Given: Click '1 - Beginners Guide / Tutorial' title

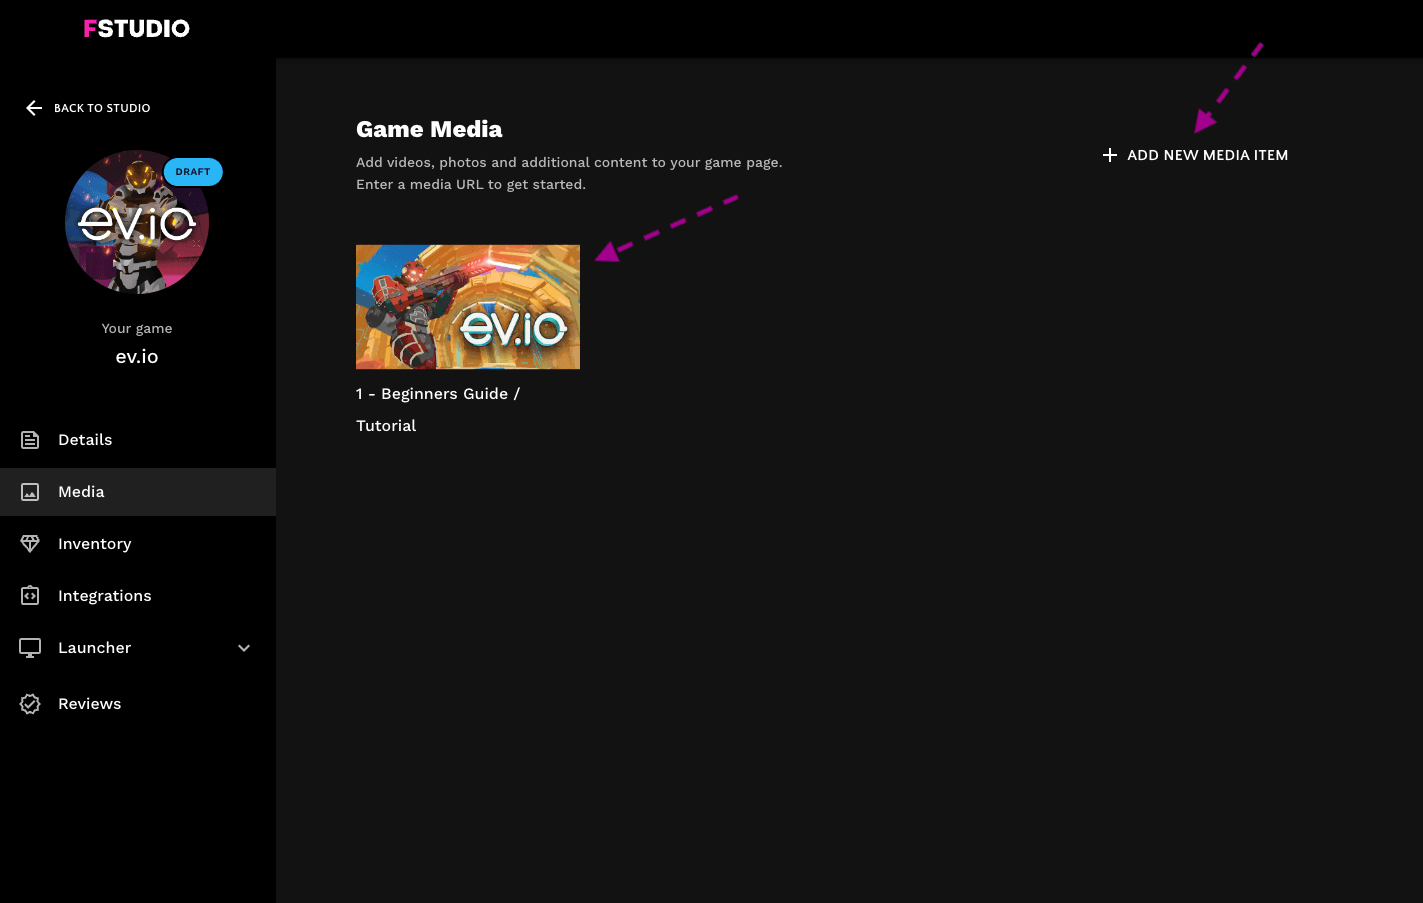Looking at the screenshot, I should pos(438,410).
